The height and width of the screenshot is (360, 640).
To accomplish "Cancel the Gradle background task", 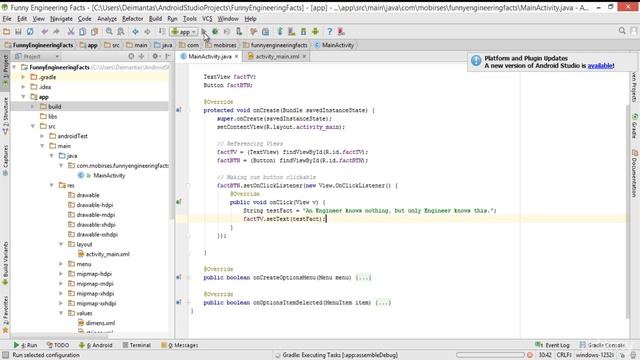I will pos(530,355).
